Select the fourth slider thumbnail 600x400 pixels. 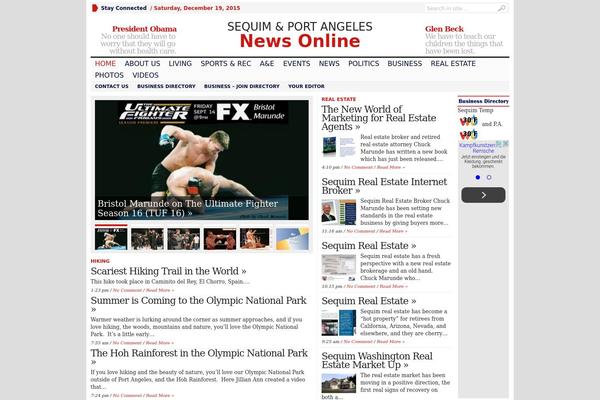point(220,239)
